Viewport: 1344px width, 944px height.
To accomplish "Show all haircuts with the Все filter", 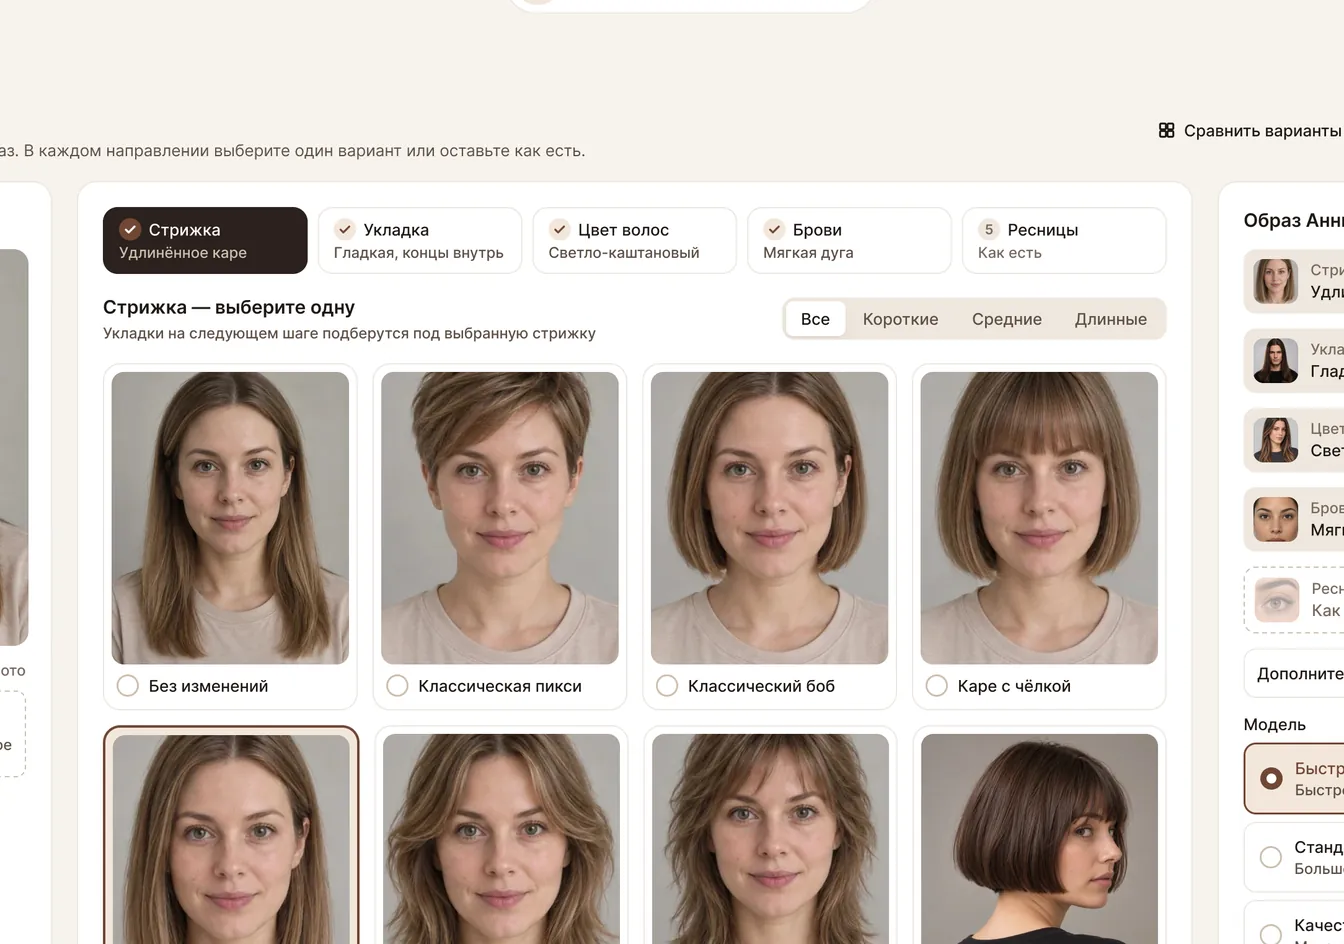I will tap(815, 319).
